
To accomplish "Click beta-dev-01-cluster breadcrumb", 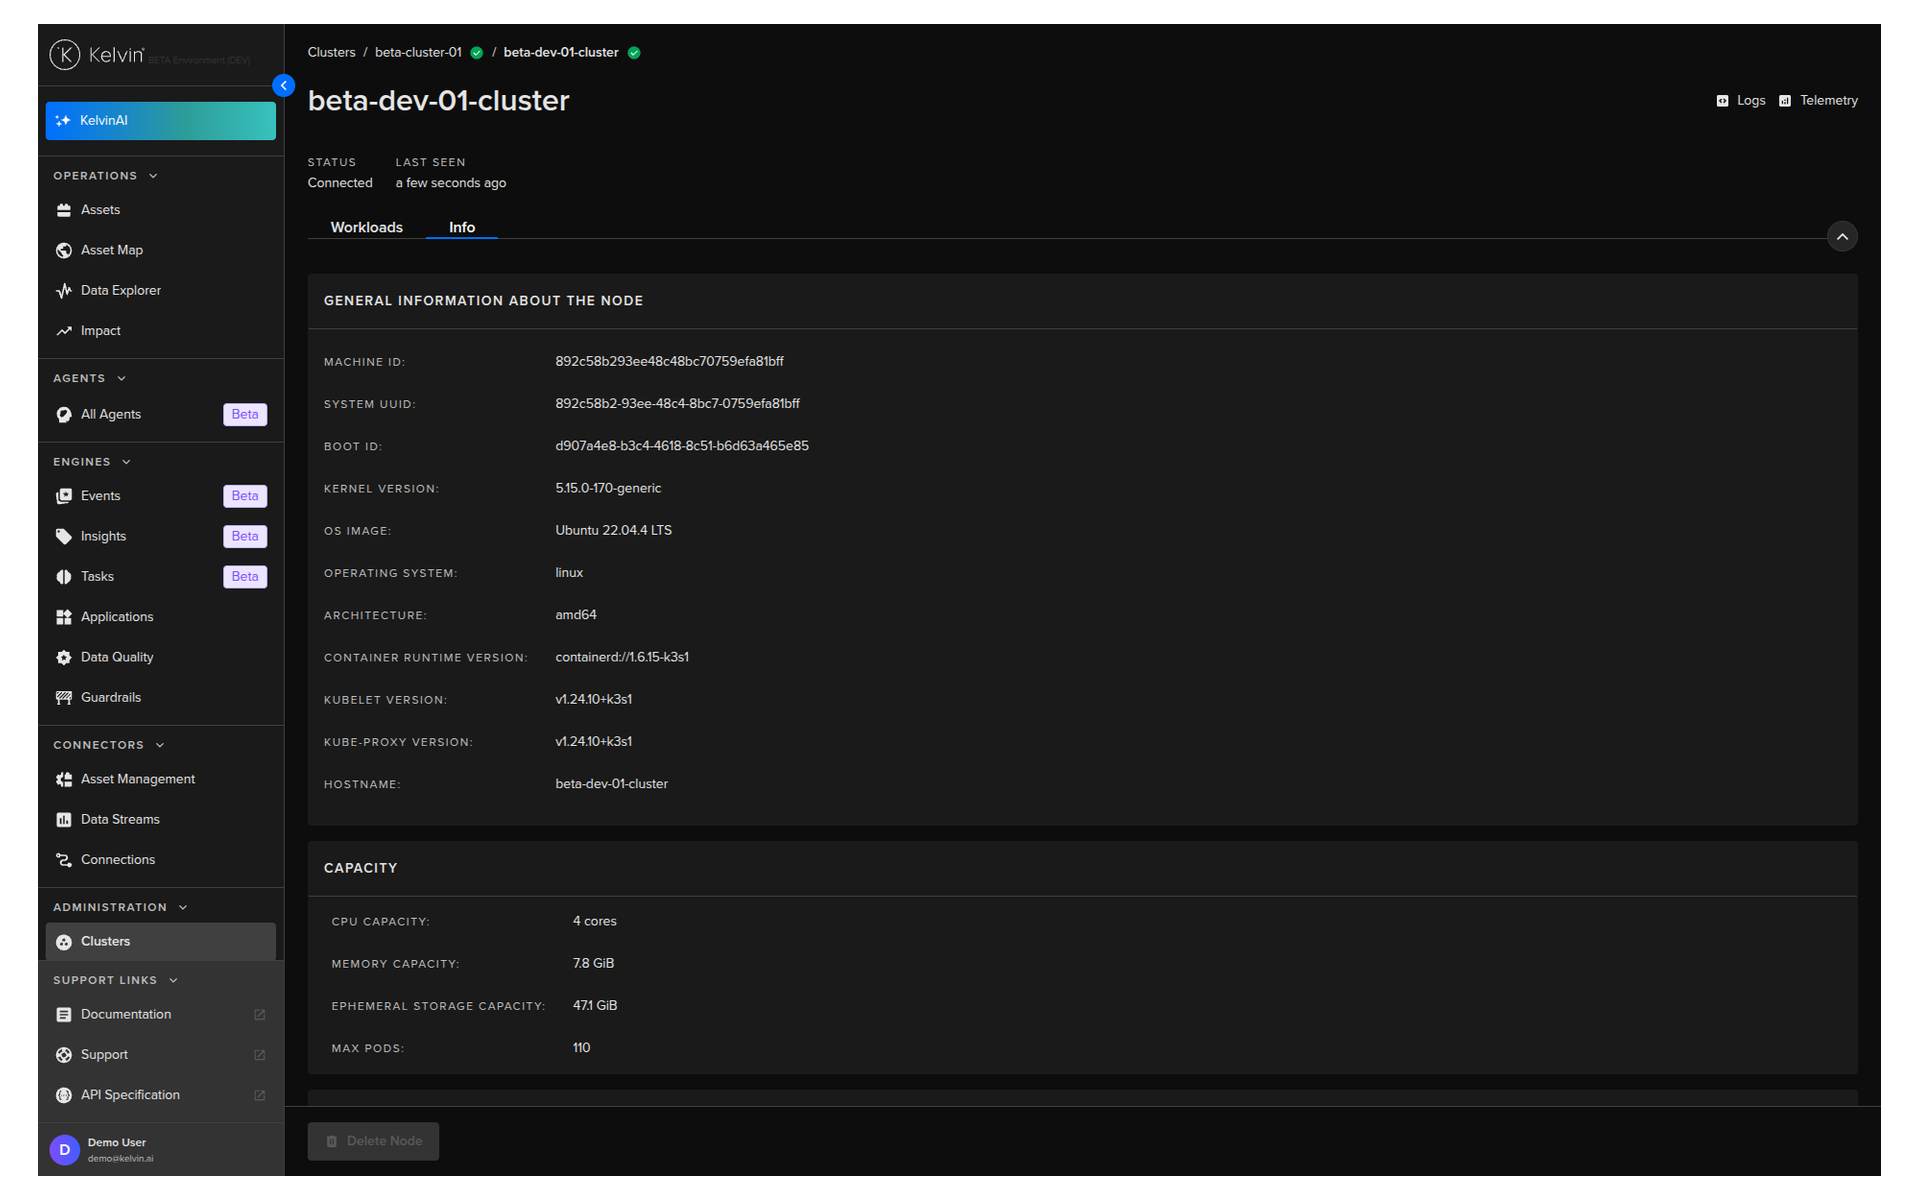I will tap(561, 52).
